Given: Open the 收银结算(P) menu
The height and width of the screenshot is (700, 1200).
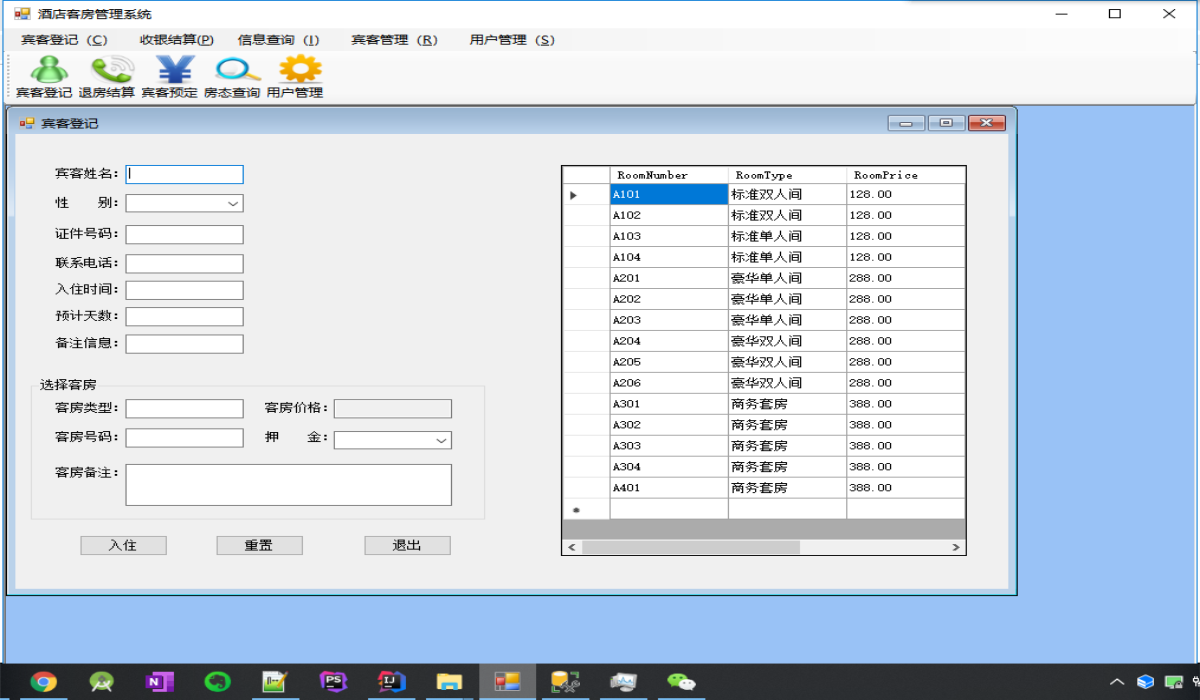Looking at the screenshot, I should tap(176, 40).
